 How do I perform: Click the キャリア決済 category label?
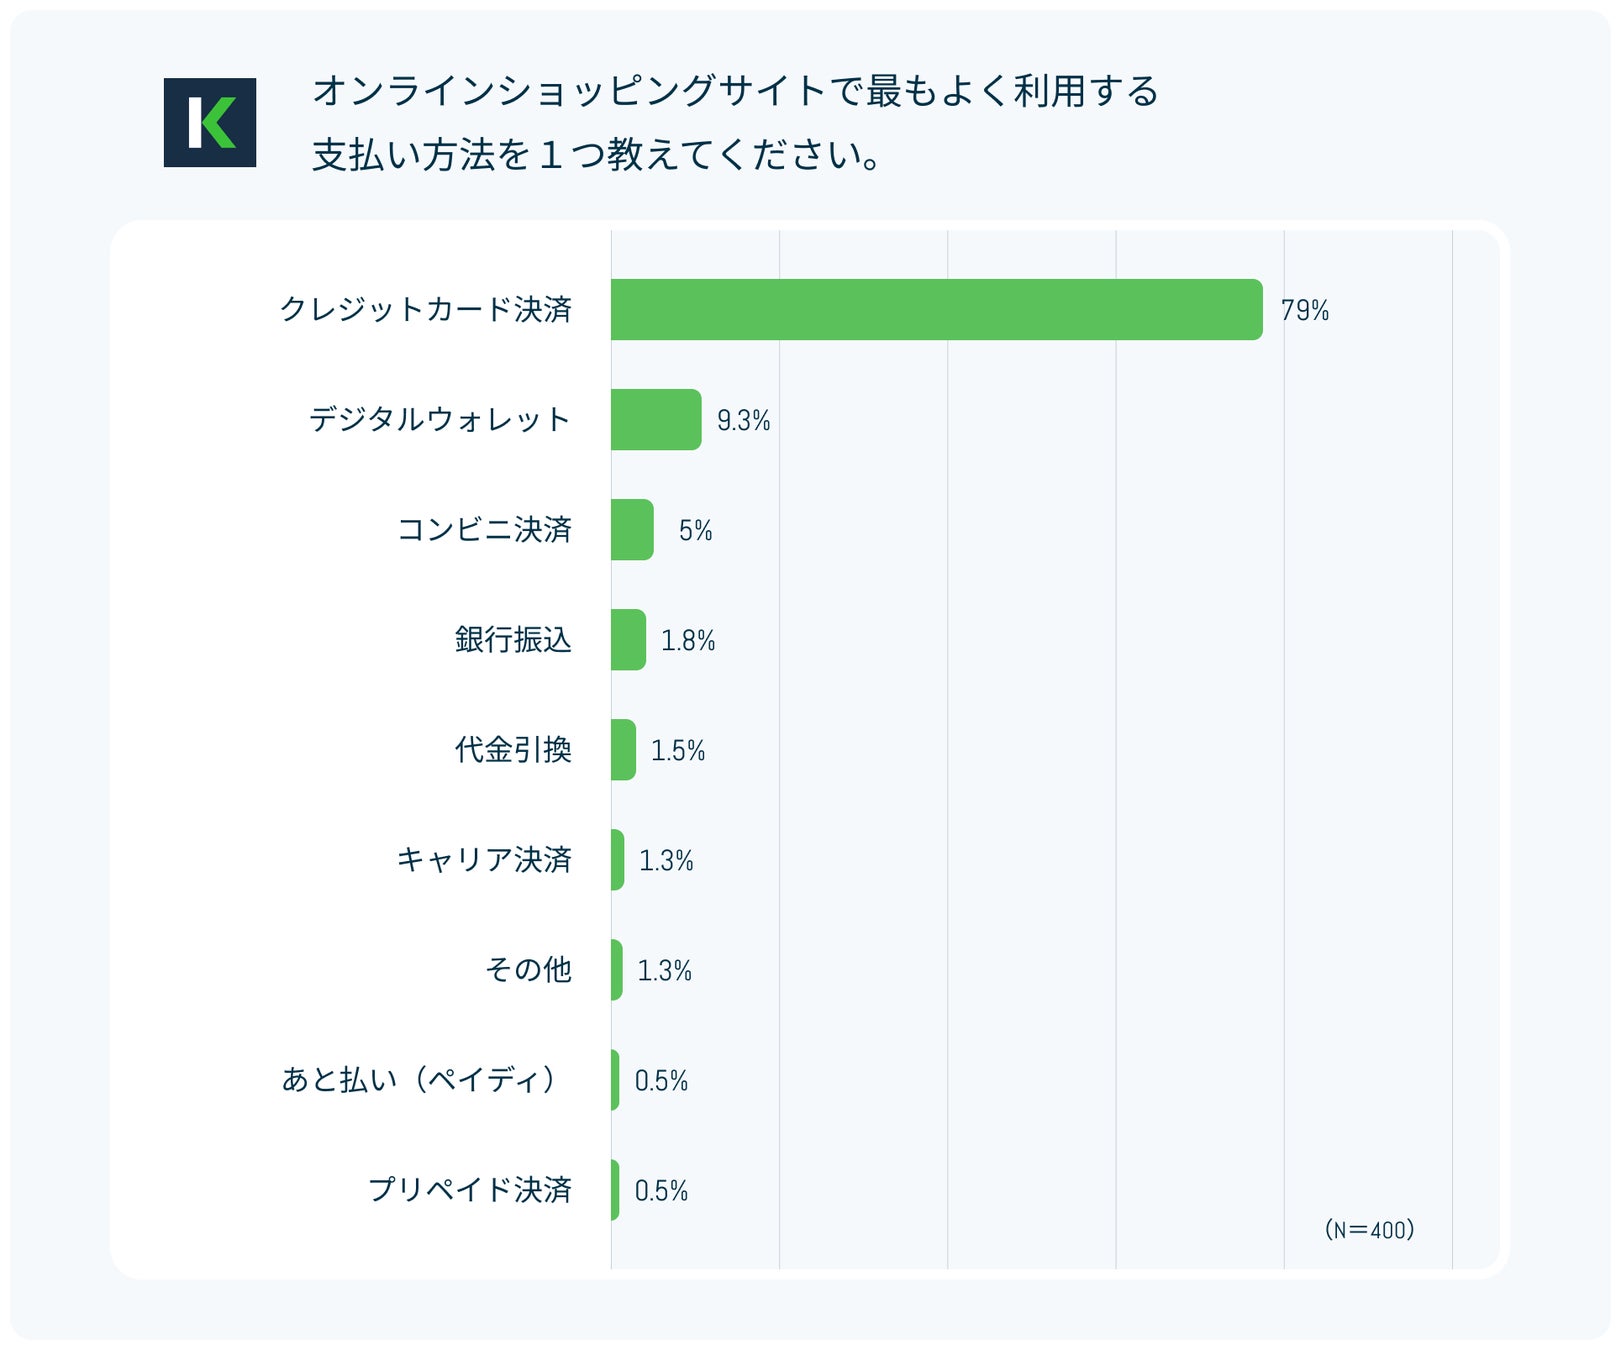click(x=484, y=860)
